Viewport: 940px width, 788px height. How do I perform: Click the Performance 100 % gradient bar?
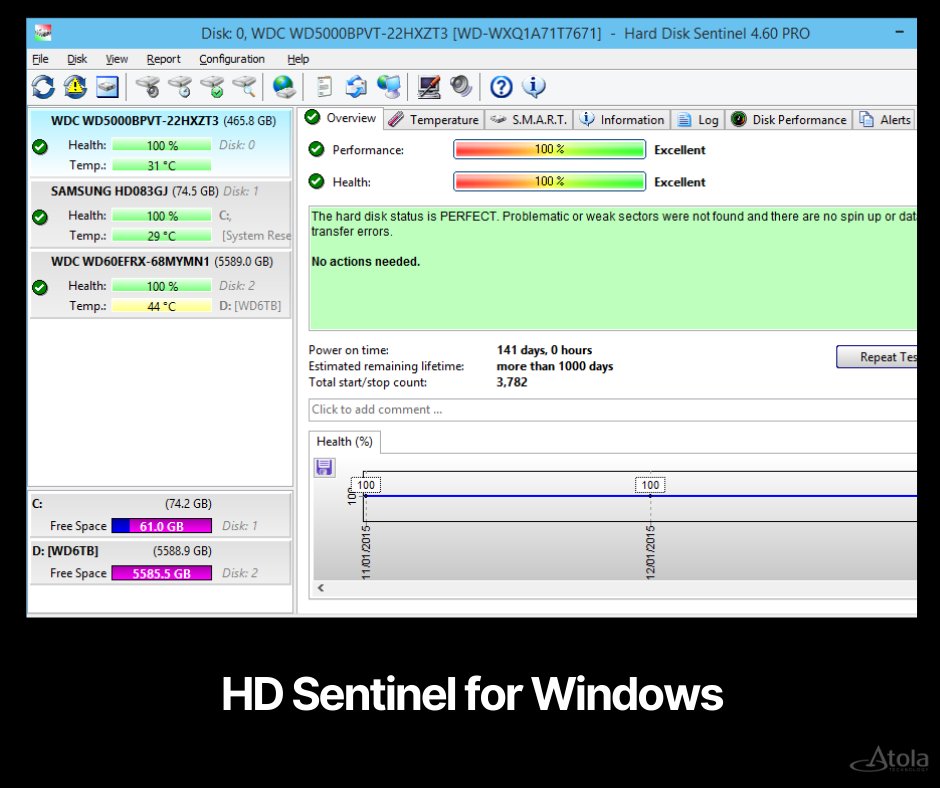[549, 149]
